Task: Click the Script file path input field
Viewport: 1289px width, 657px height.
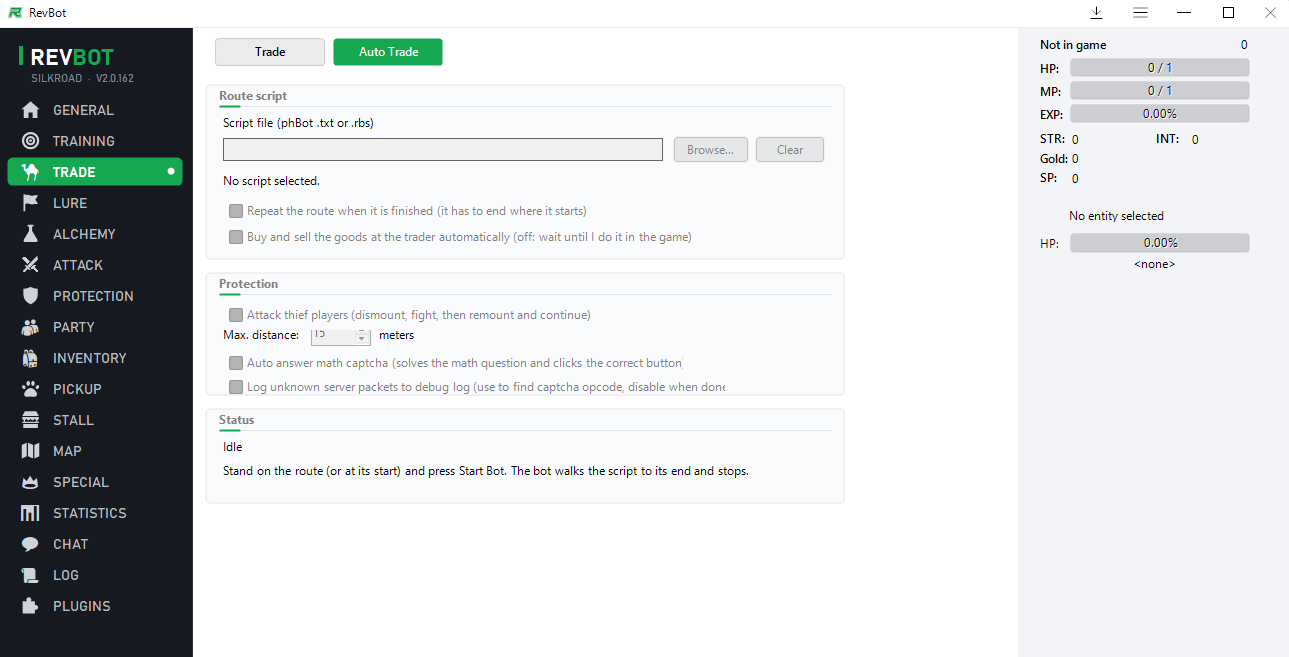Action: (443, 150)
